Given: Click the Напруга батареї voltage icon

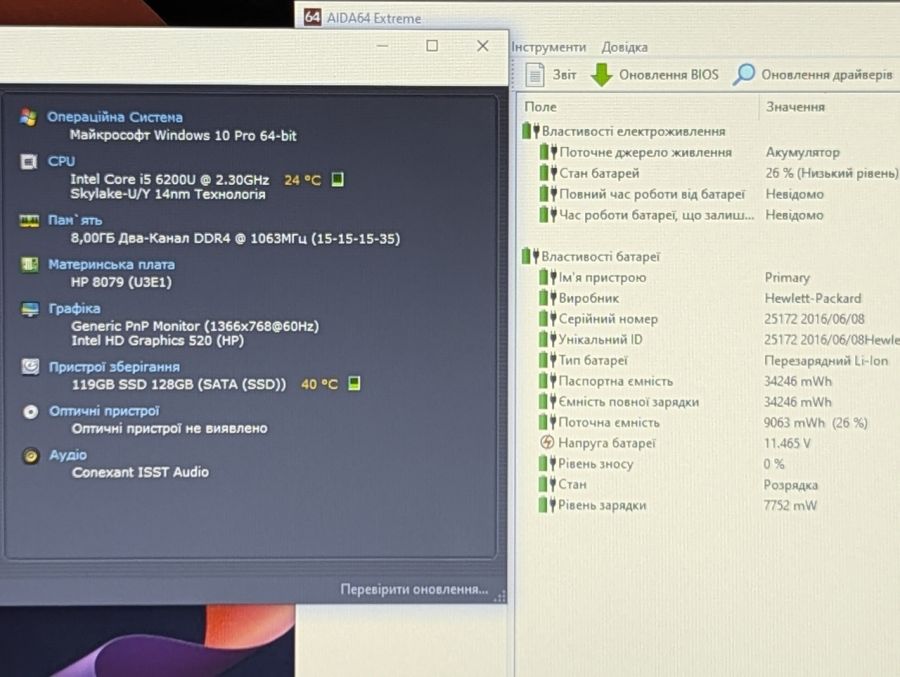Looking at the screenshot, I should coord(548,443).
